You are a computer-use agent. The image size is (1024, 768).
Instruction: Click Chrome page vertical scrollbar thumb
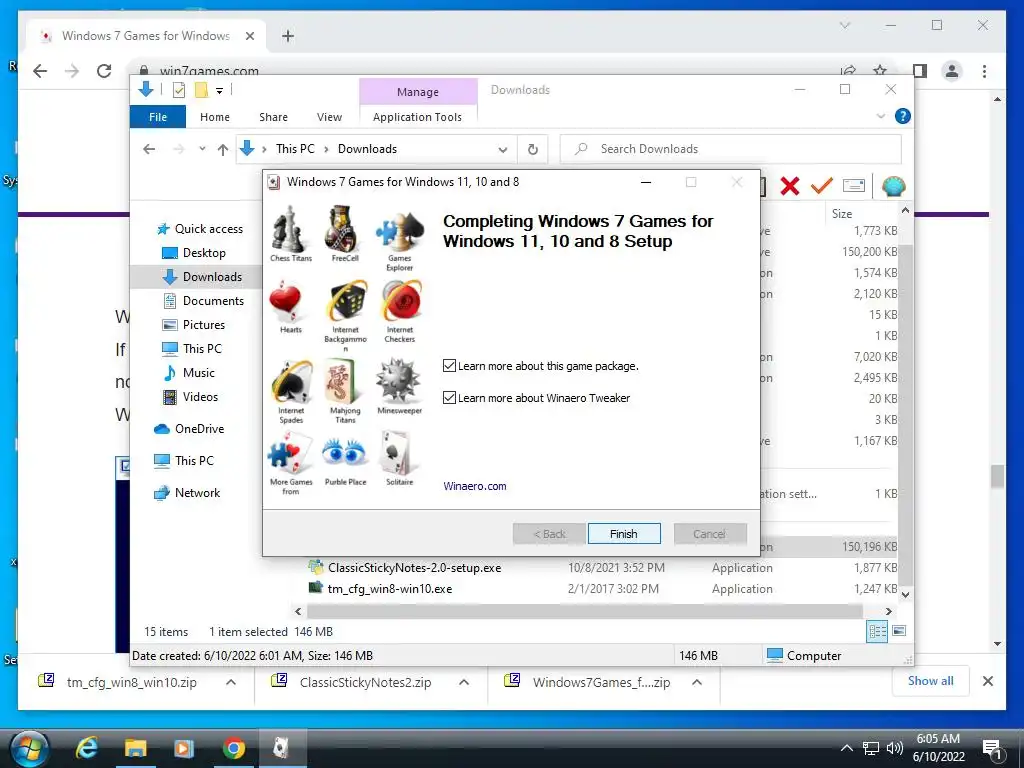tap(997, 475)
